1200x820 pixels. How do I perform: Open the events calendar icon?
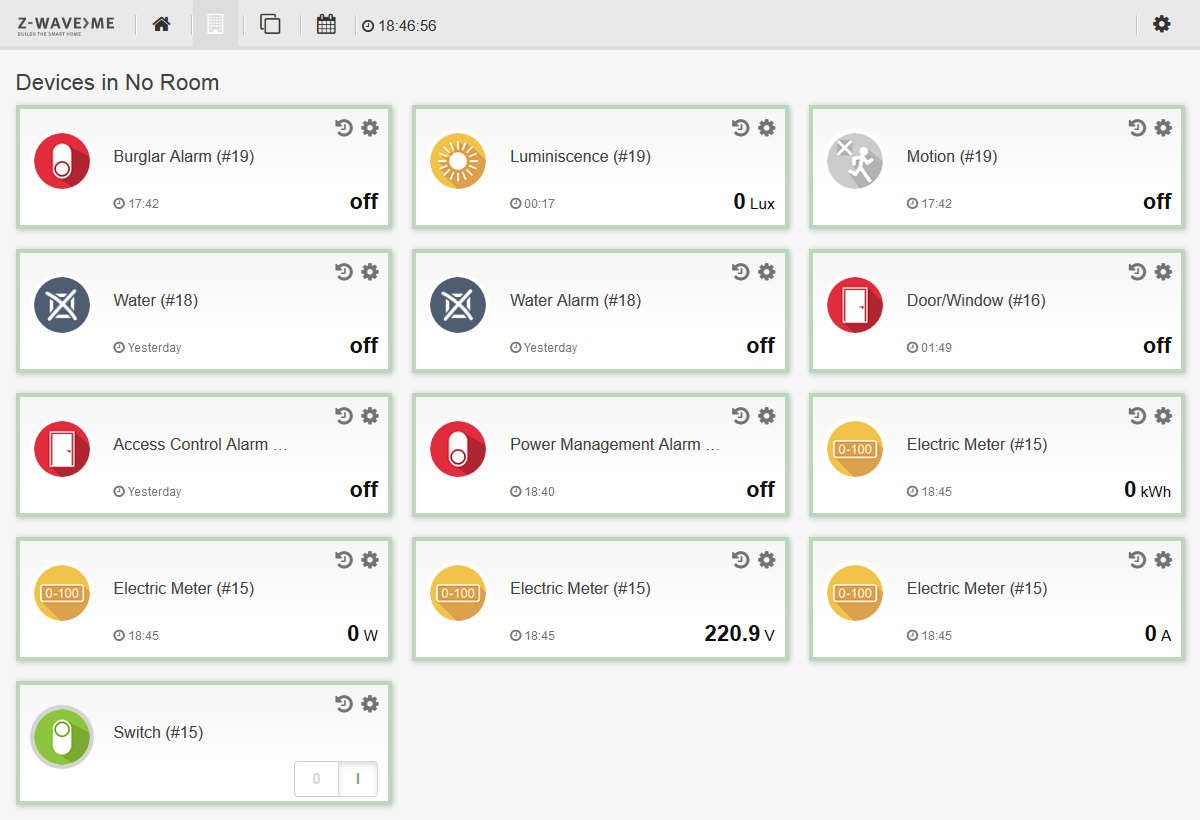[x=326, y=24]
